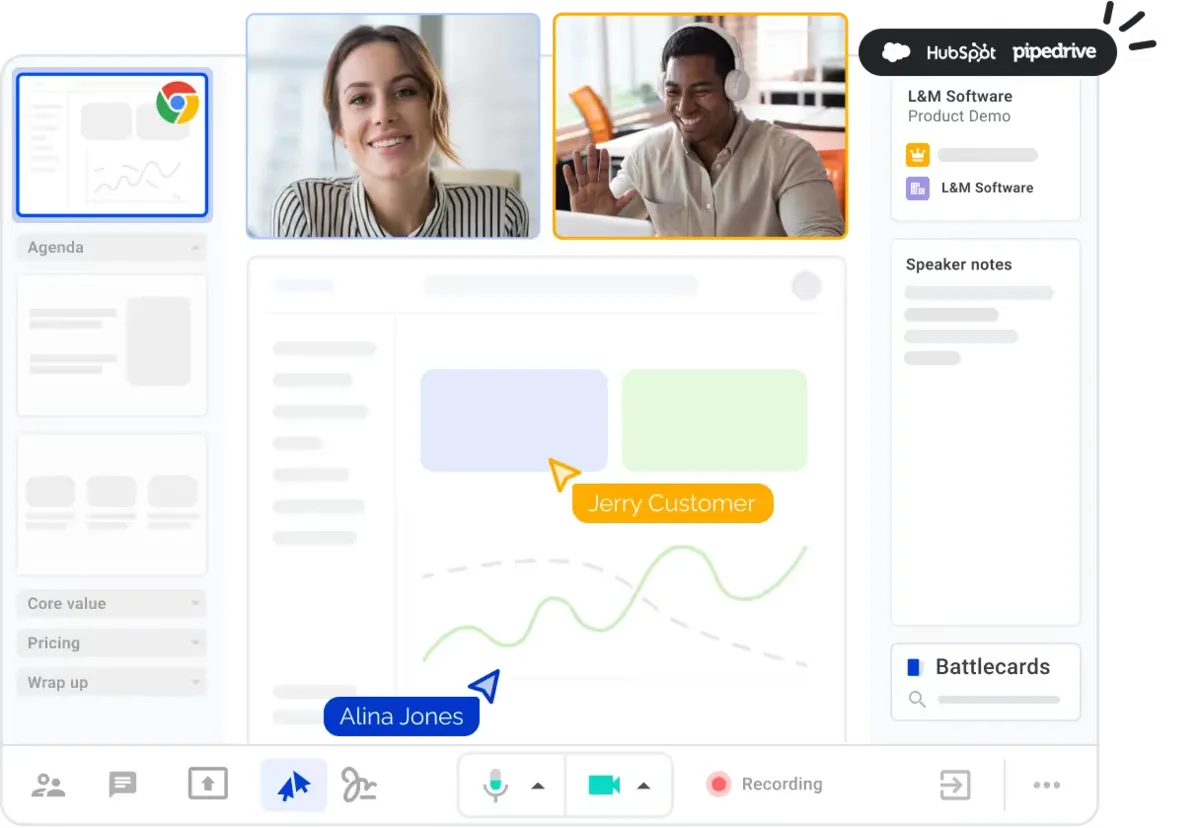Select the Chrome shared tab thumbnail
The image size is (1200, 828).
tap(112, 145)
